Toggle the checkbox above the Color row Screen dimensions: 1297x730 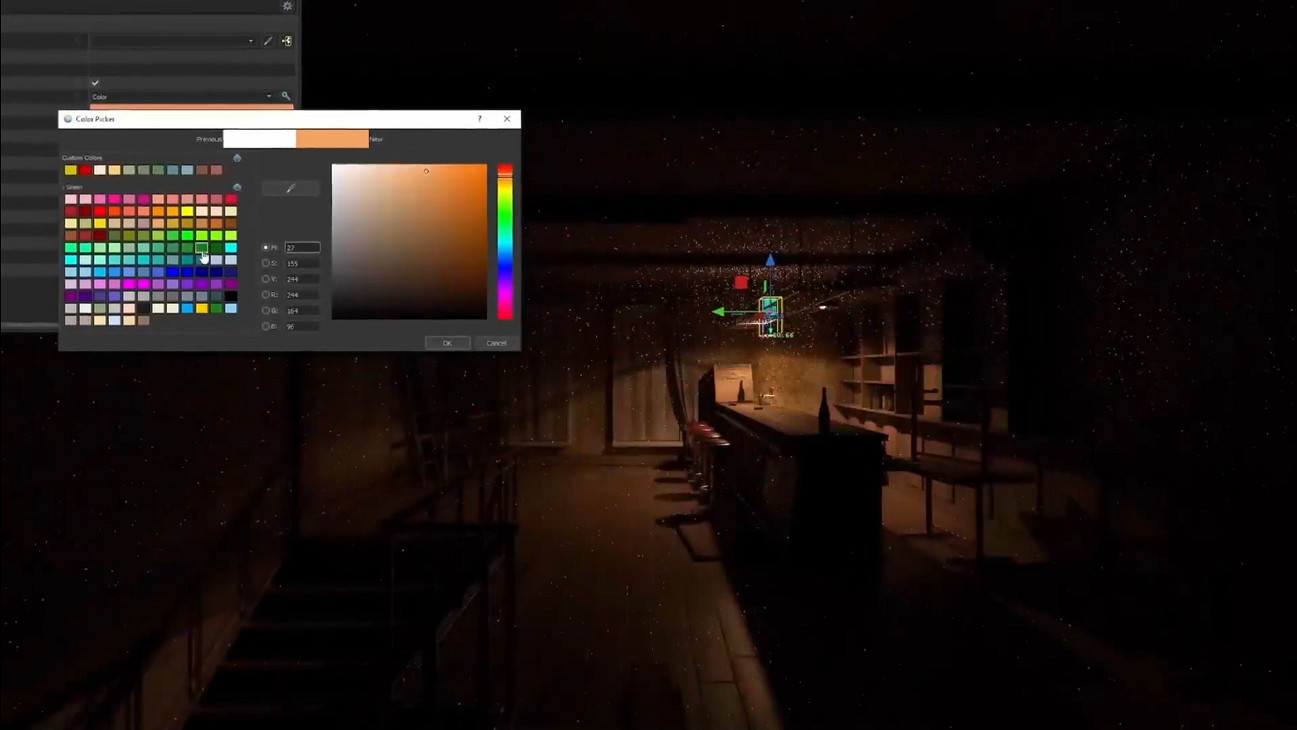(95, 83)
